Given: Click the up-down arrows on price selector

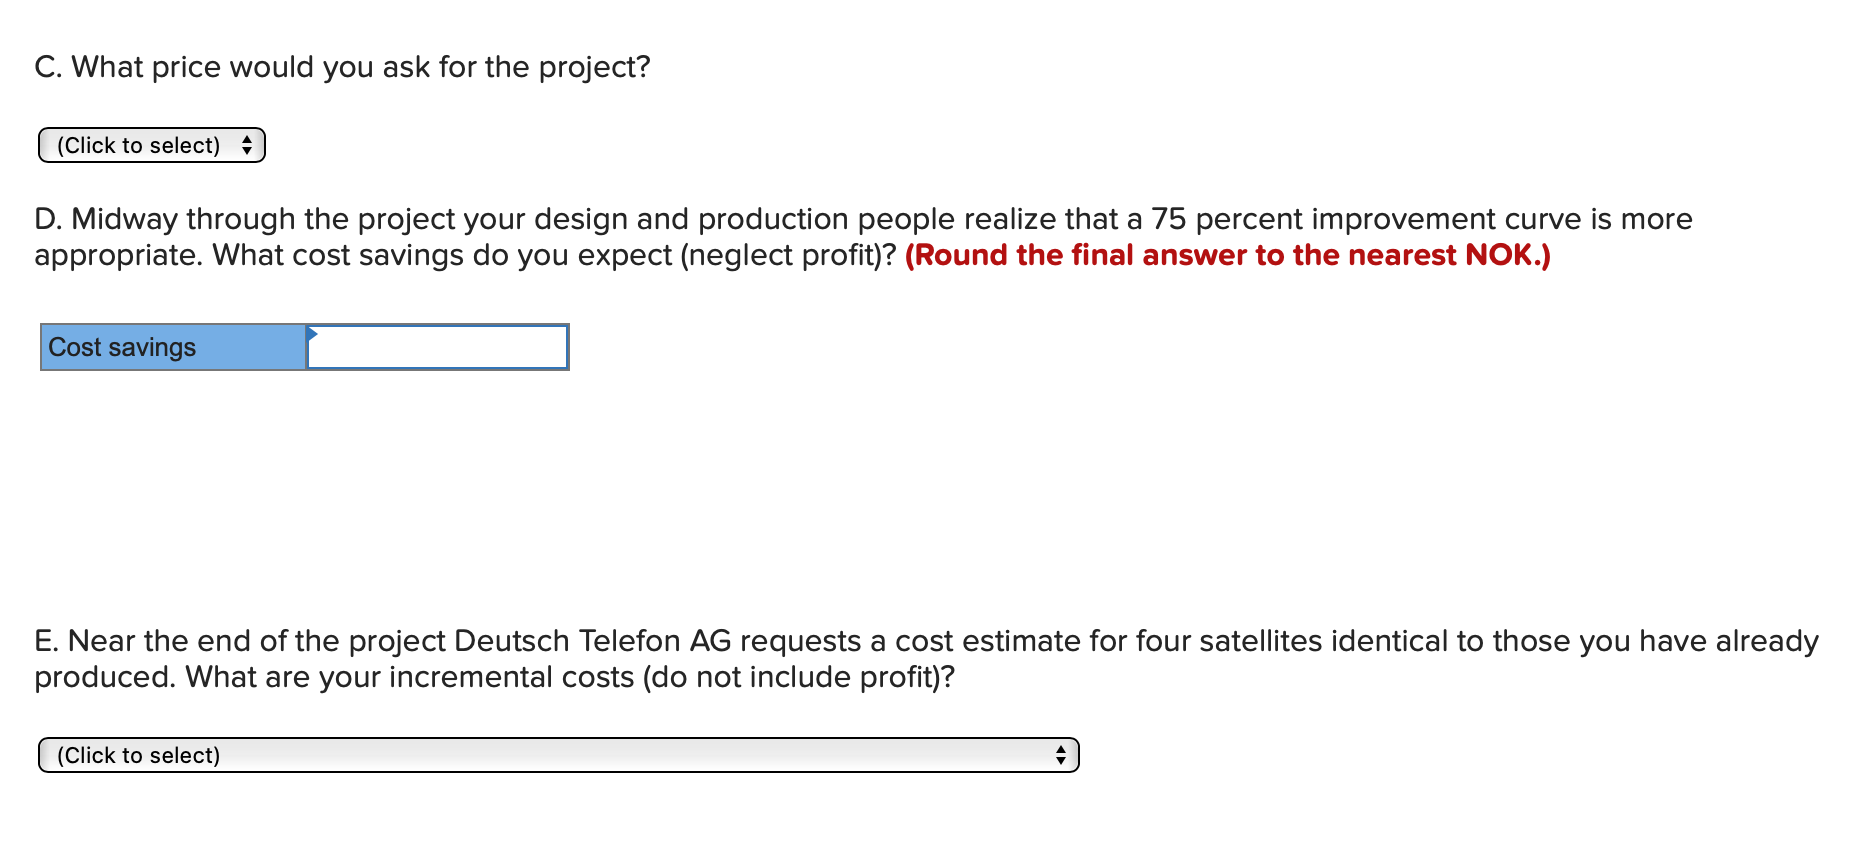Looking at the screenshot, I should 247,145.
